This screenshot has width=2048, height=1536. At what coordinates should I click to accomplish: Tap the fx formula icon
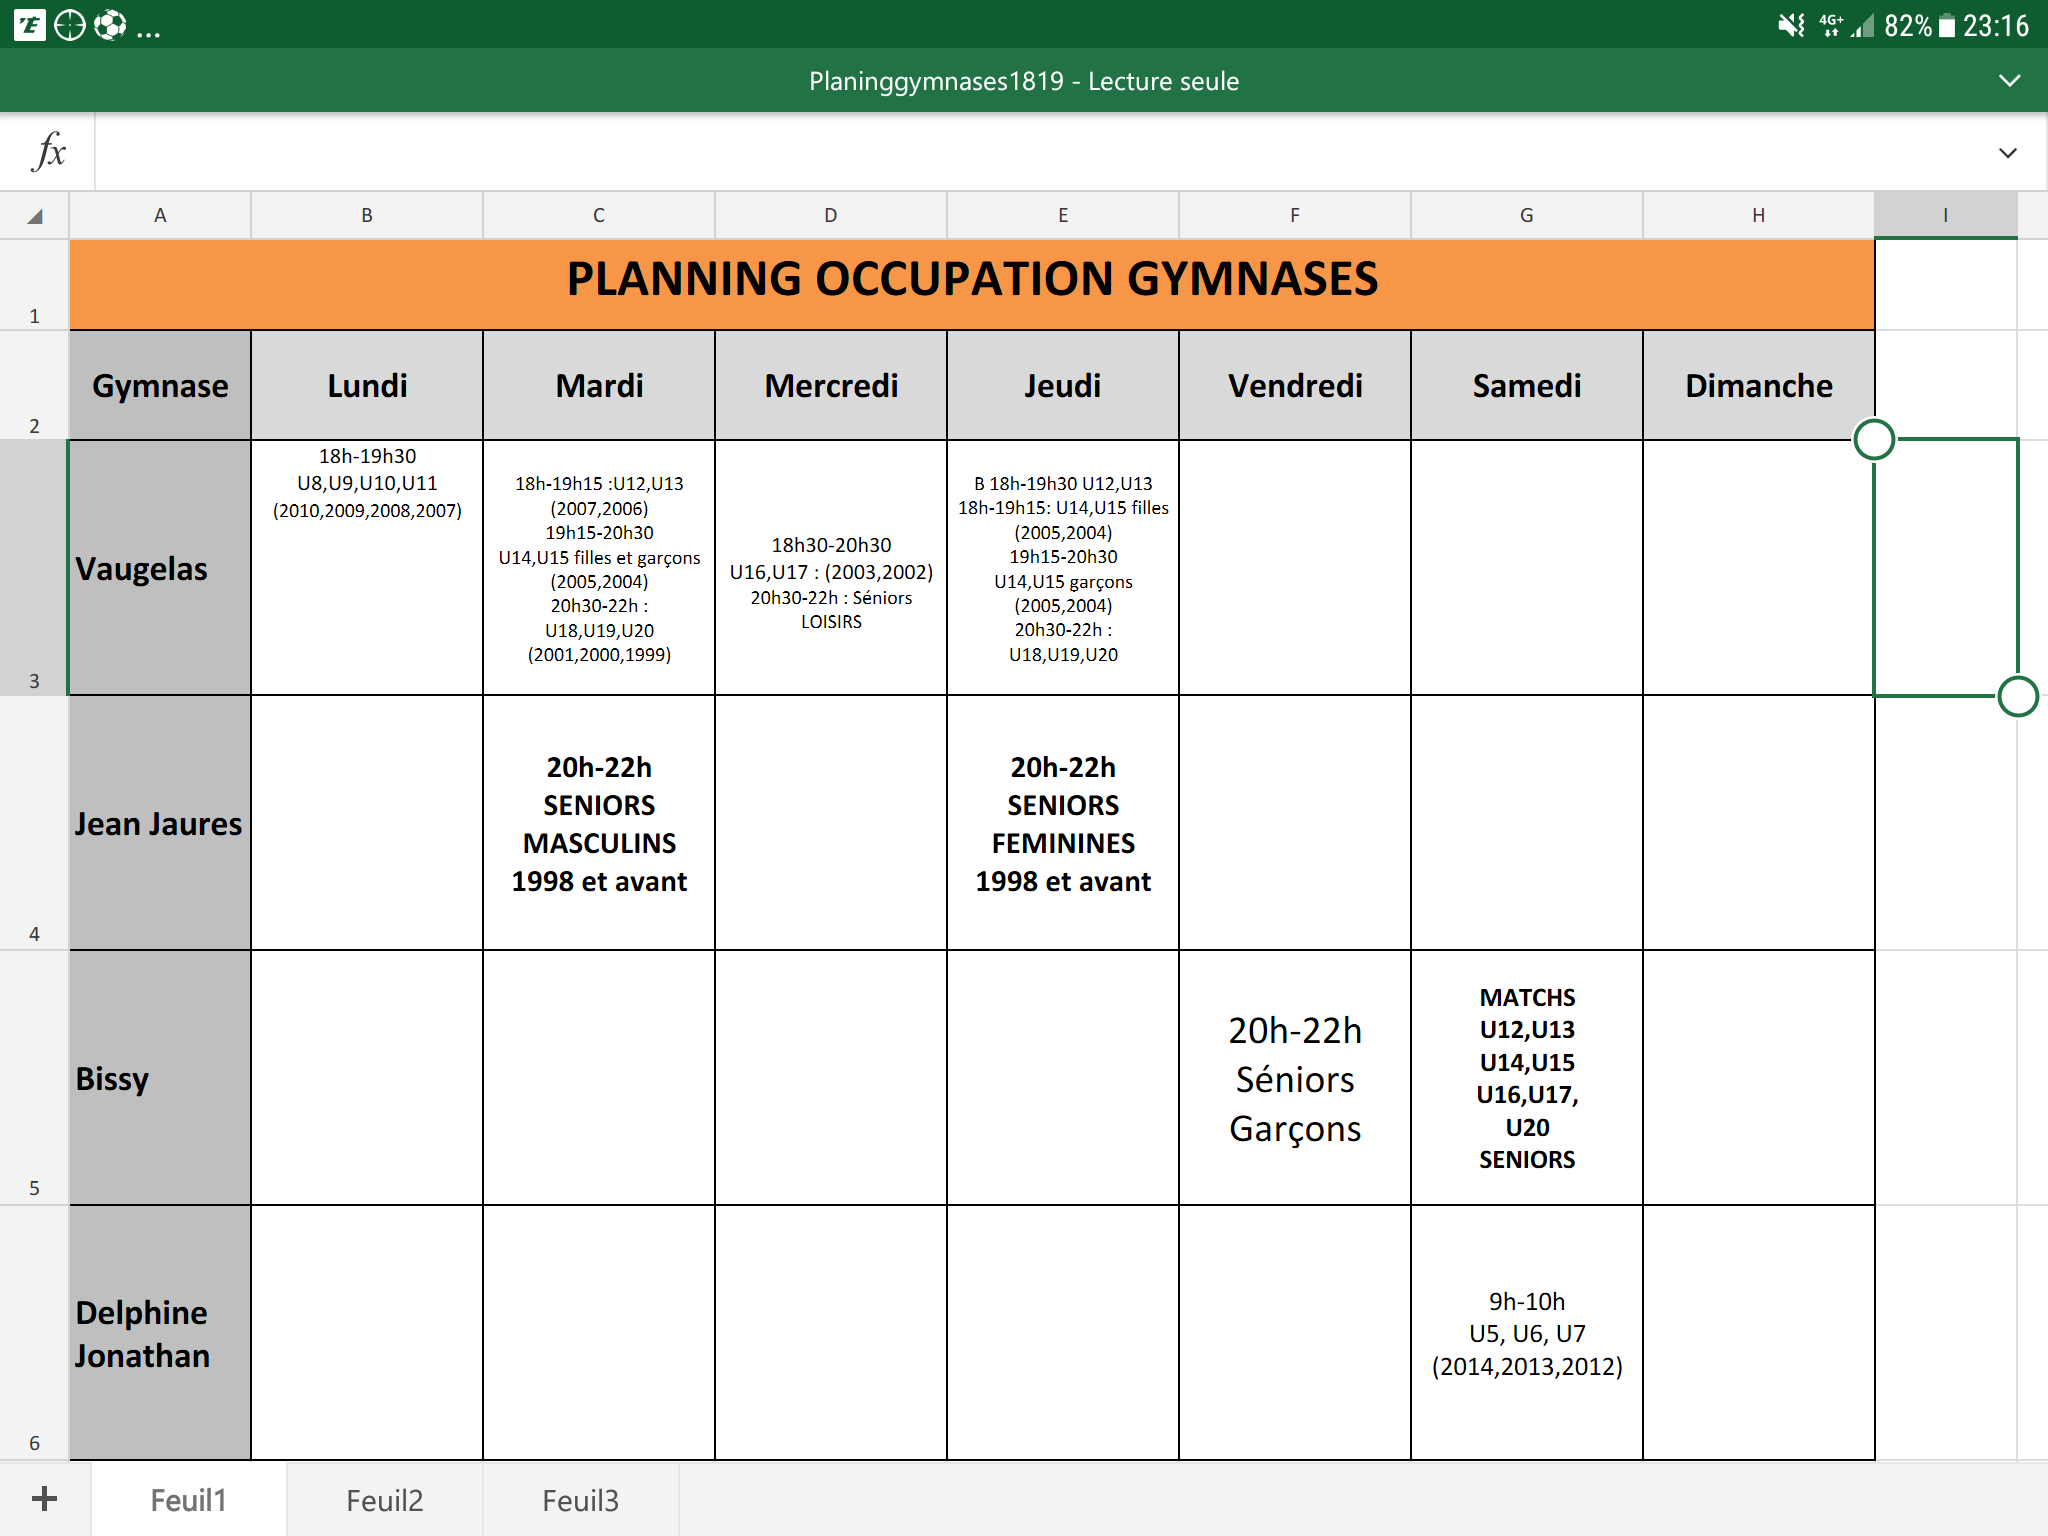coord(49,152)
